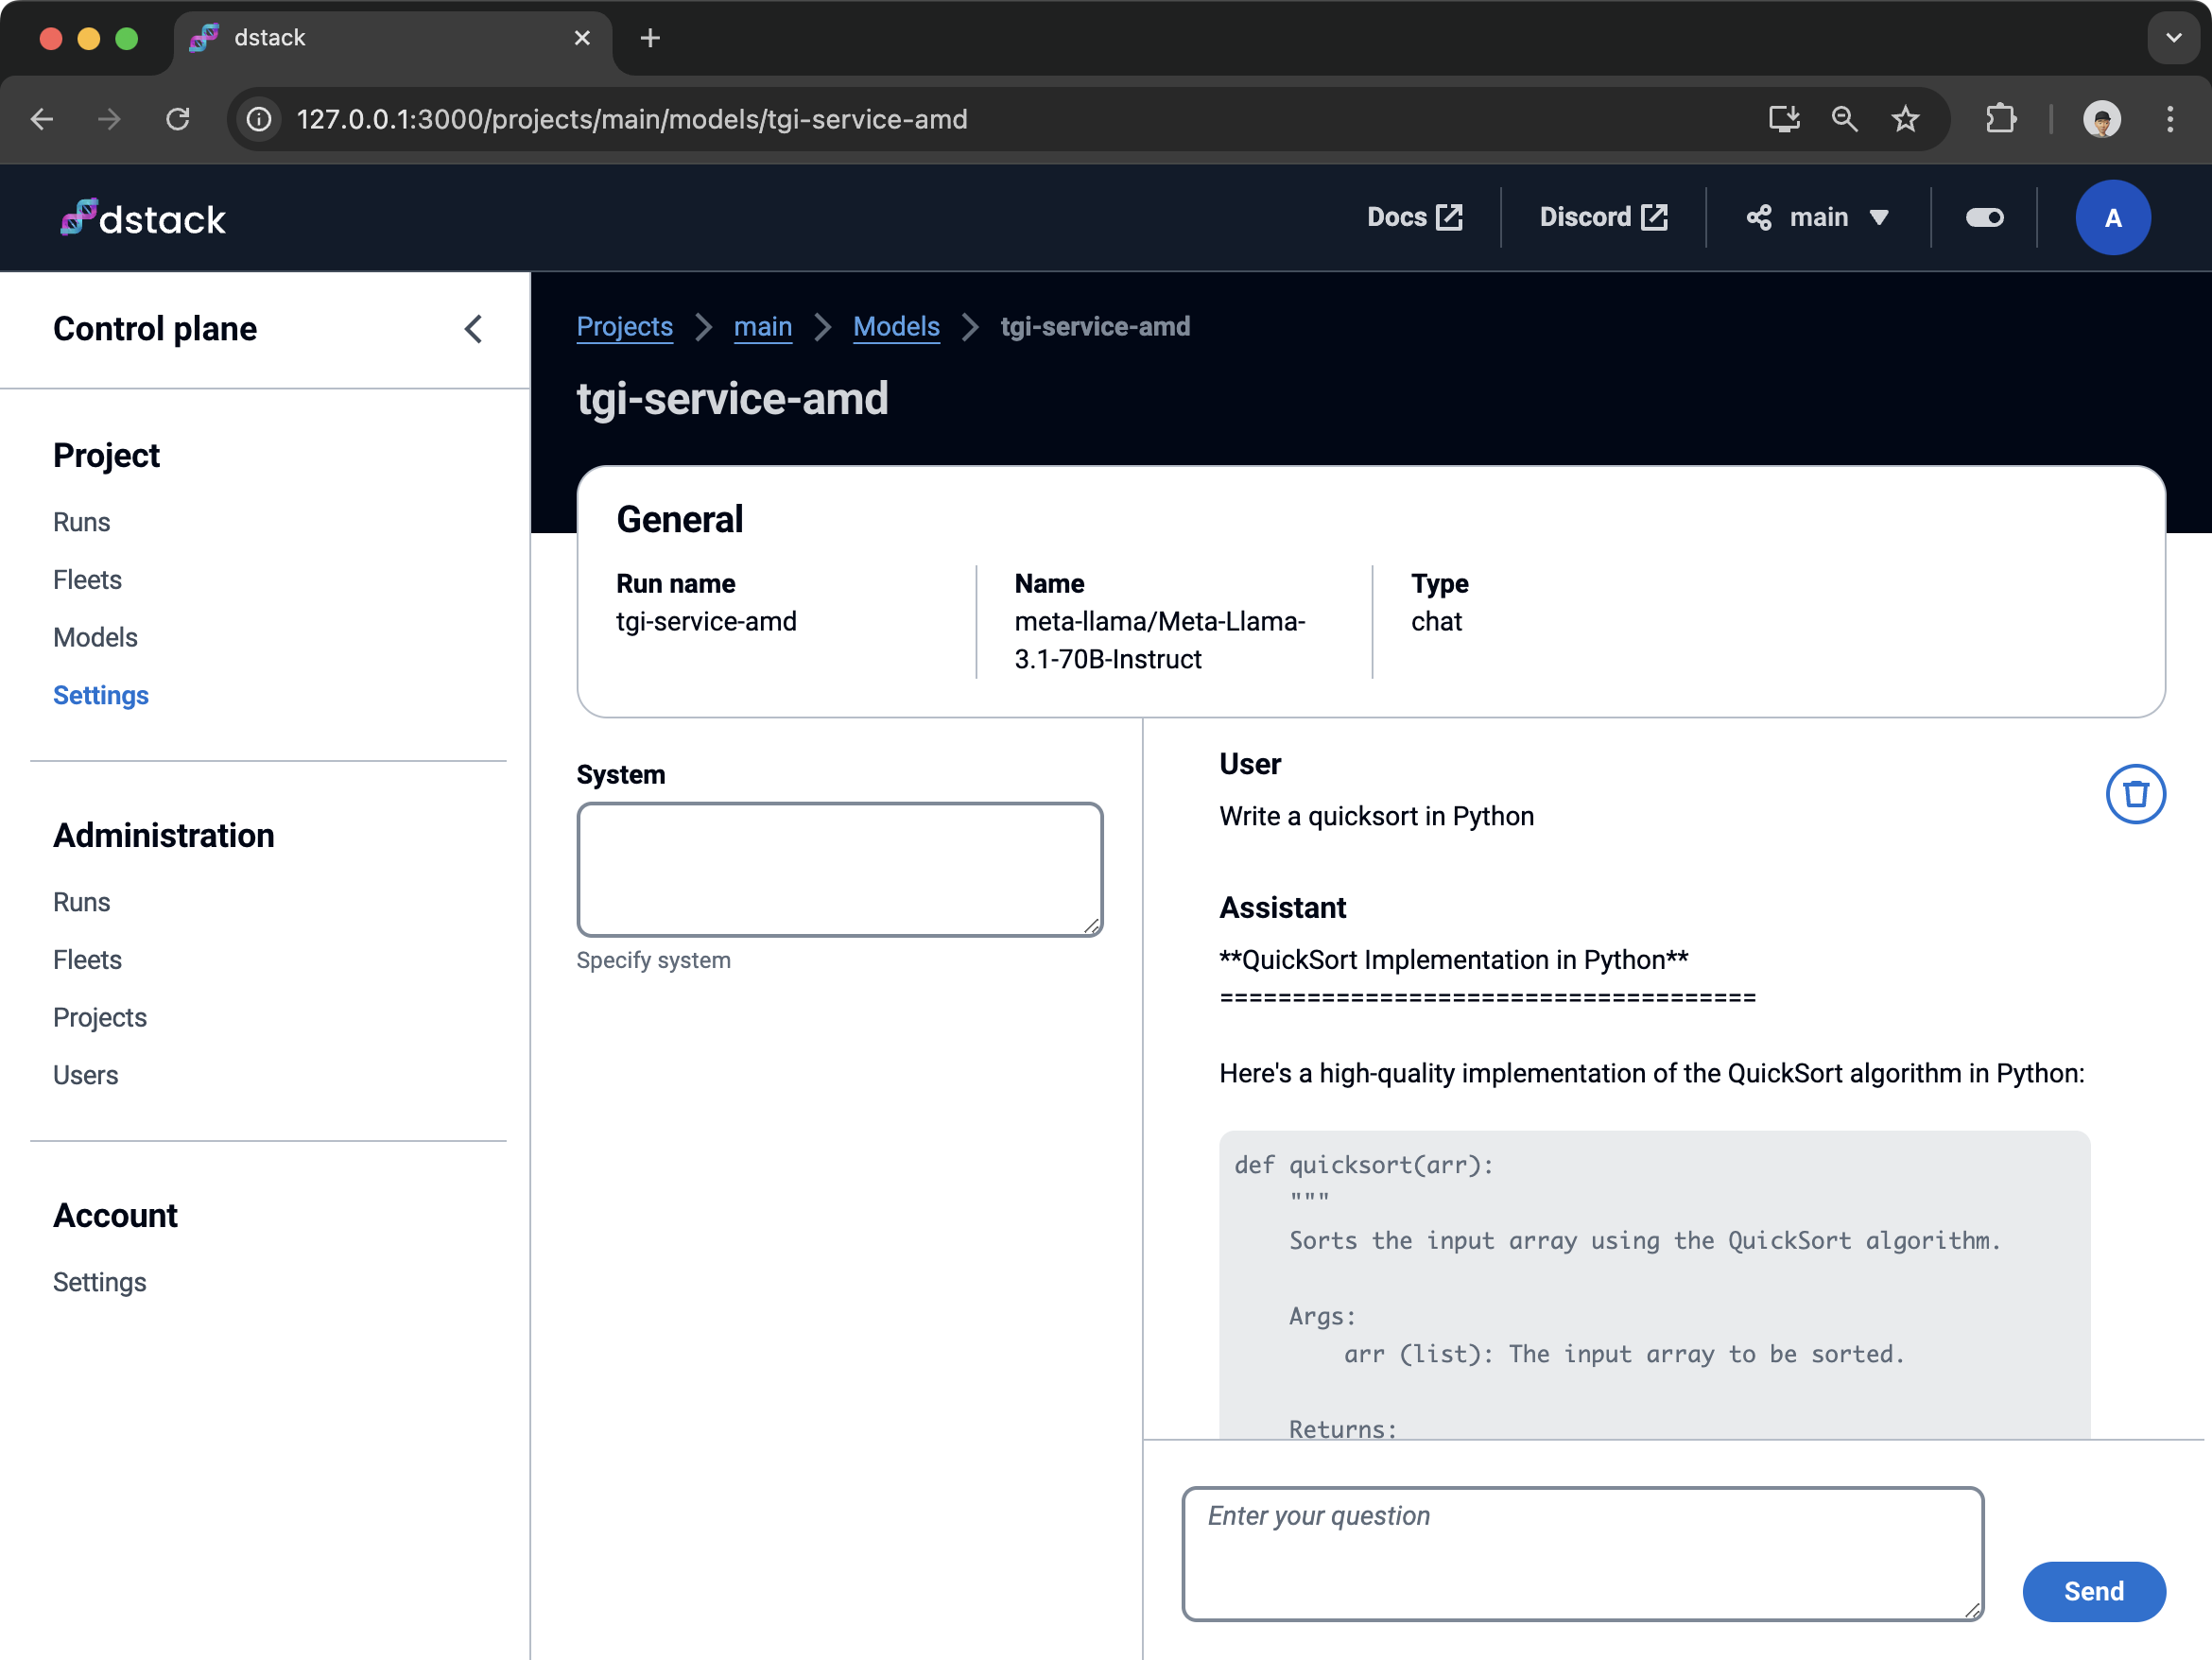Open Discord external link
The height and width of the screenshot is (1660, 2212).
[x=1603, y=218]
